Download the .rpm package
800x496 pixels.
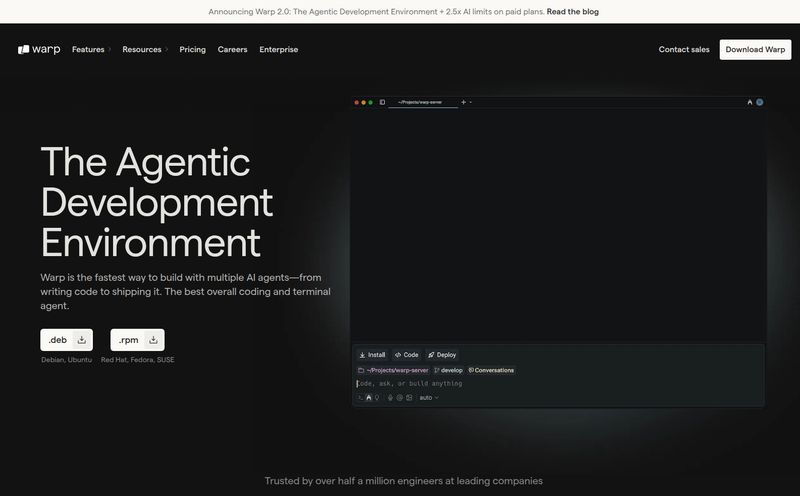pos(137,340)
